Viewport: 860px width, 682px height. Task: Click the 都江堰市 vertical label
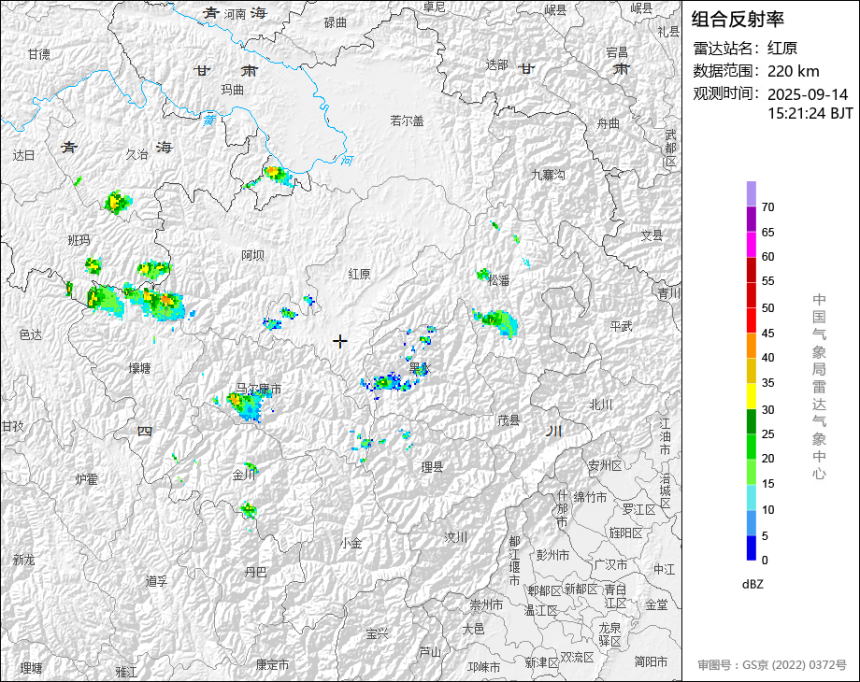coord(514,561)
